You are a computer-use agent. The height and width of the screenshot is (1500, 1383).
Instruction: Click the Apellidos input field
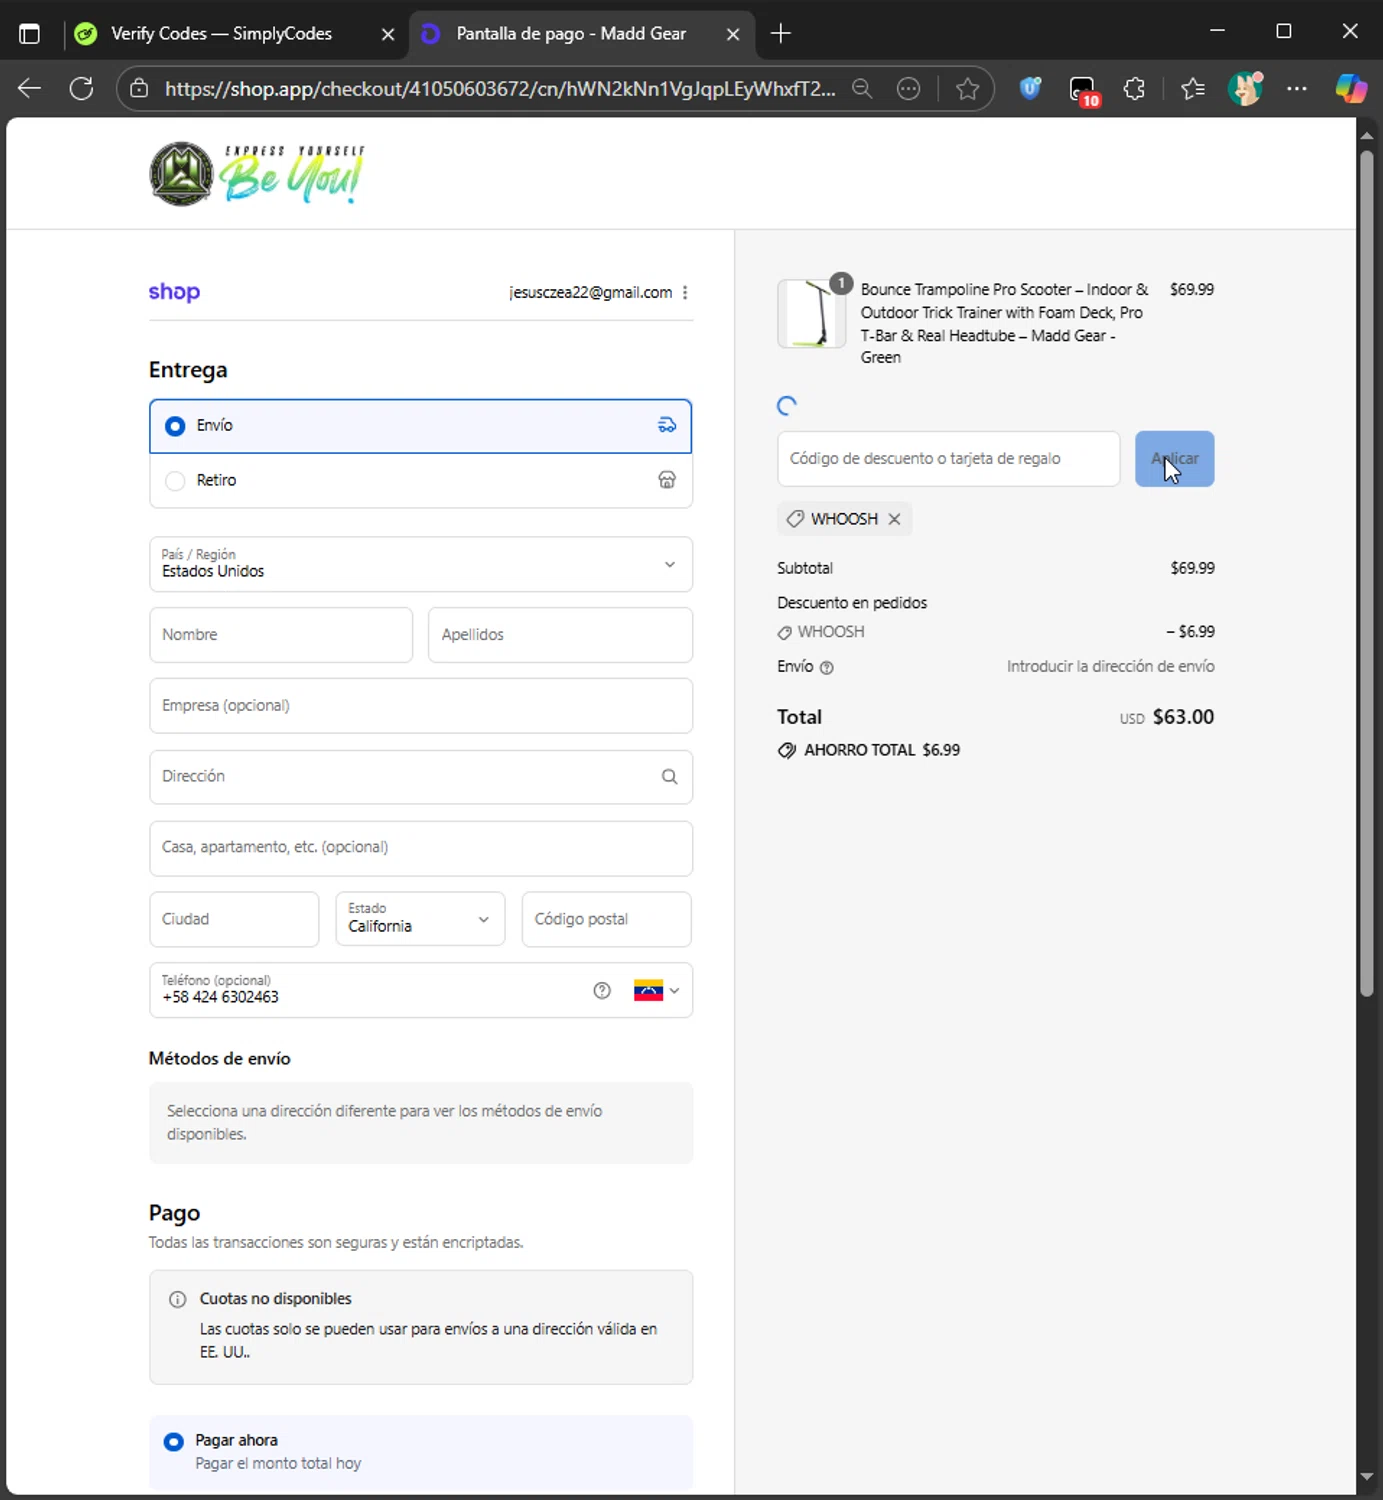point(560,635)
